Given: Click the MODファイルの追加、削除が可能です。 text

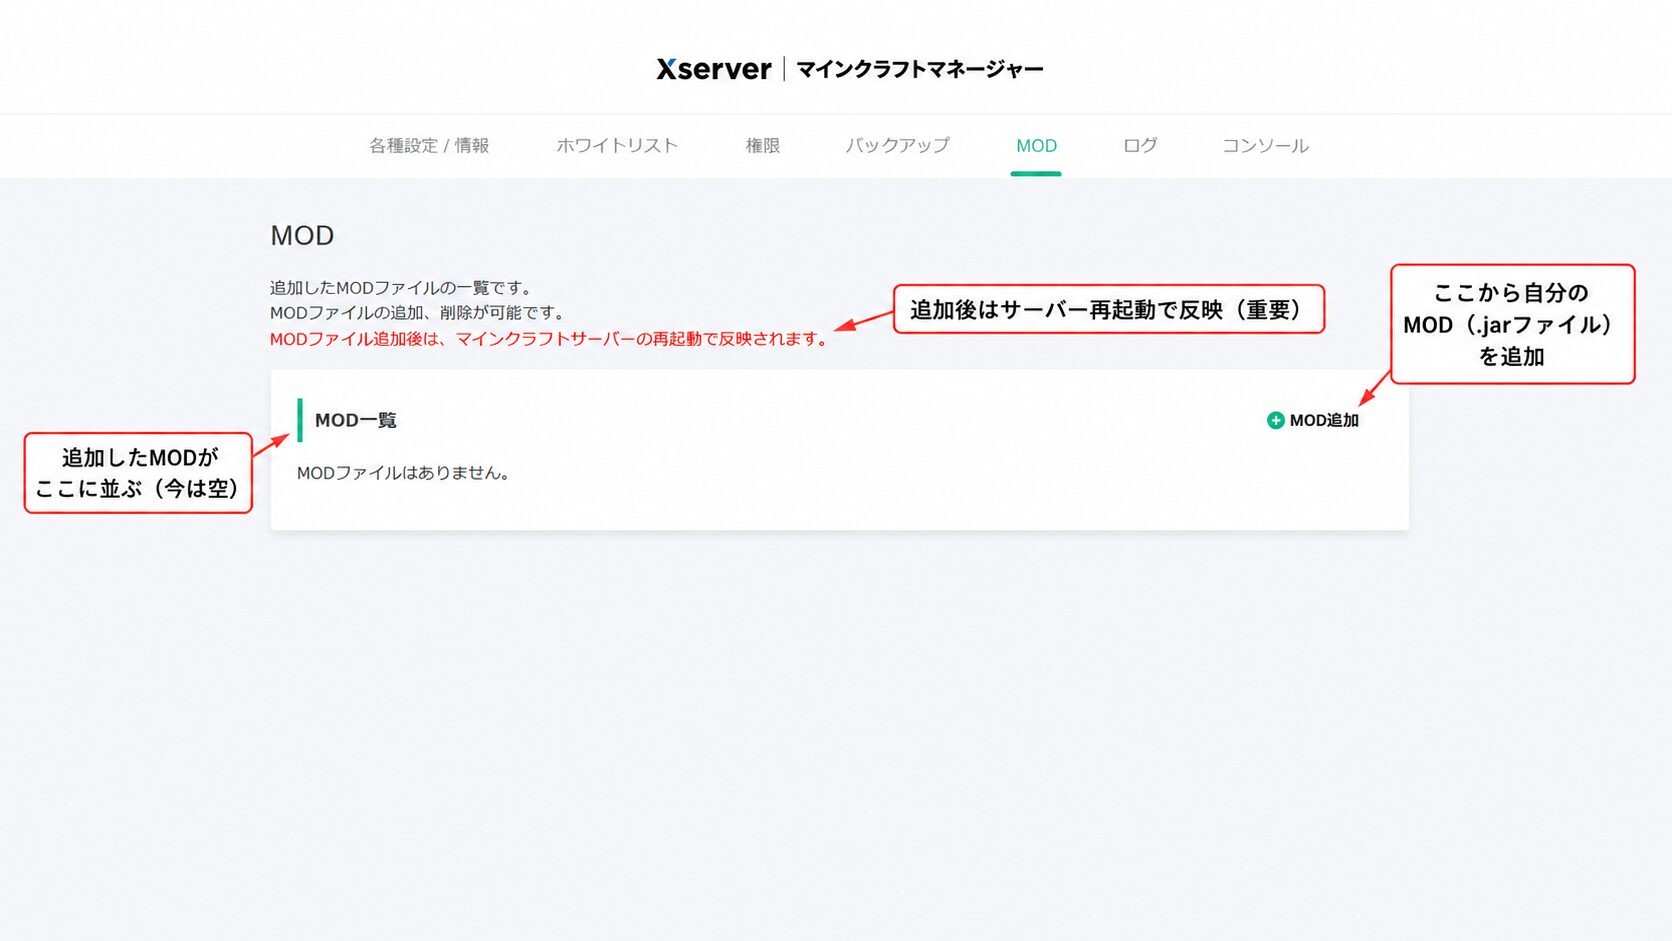Looking at the screenshot, I should click(x=418, y=313).
